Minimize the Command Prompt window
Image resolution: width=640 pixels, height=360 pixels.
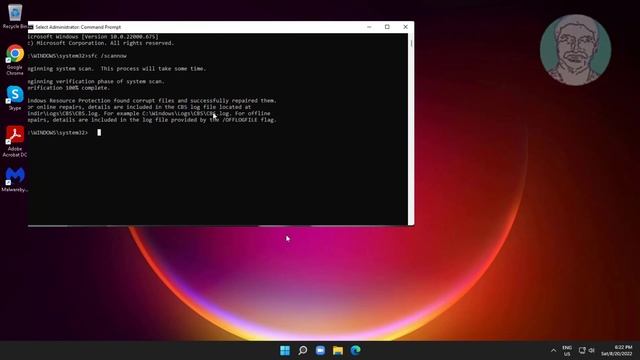tap(369, 27)
